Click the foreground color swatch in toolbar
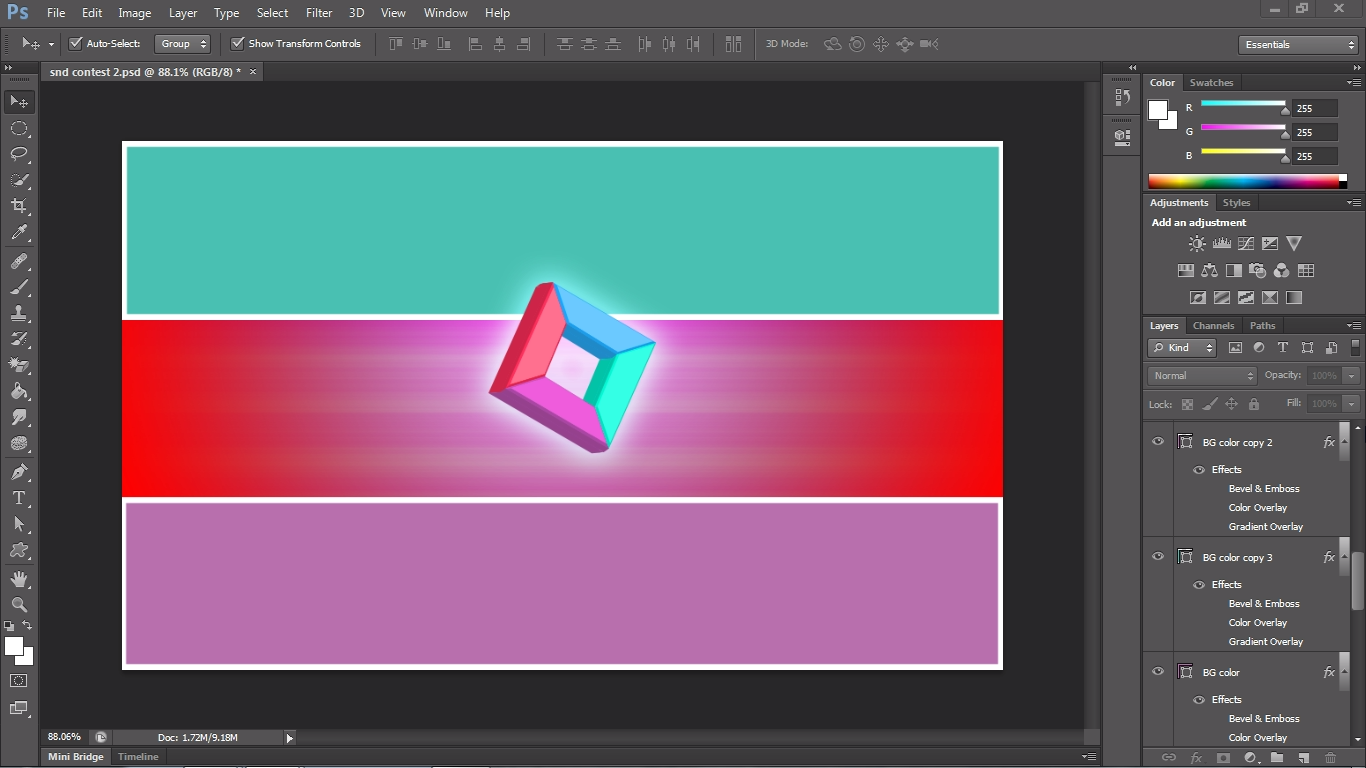The height and width of the screenshot is (768, 1366). pyautogui.click(x=14, y=647)
